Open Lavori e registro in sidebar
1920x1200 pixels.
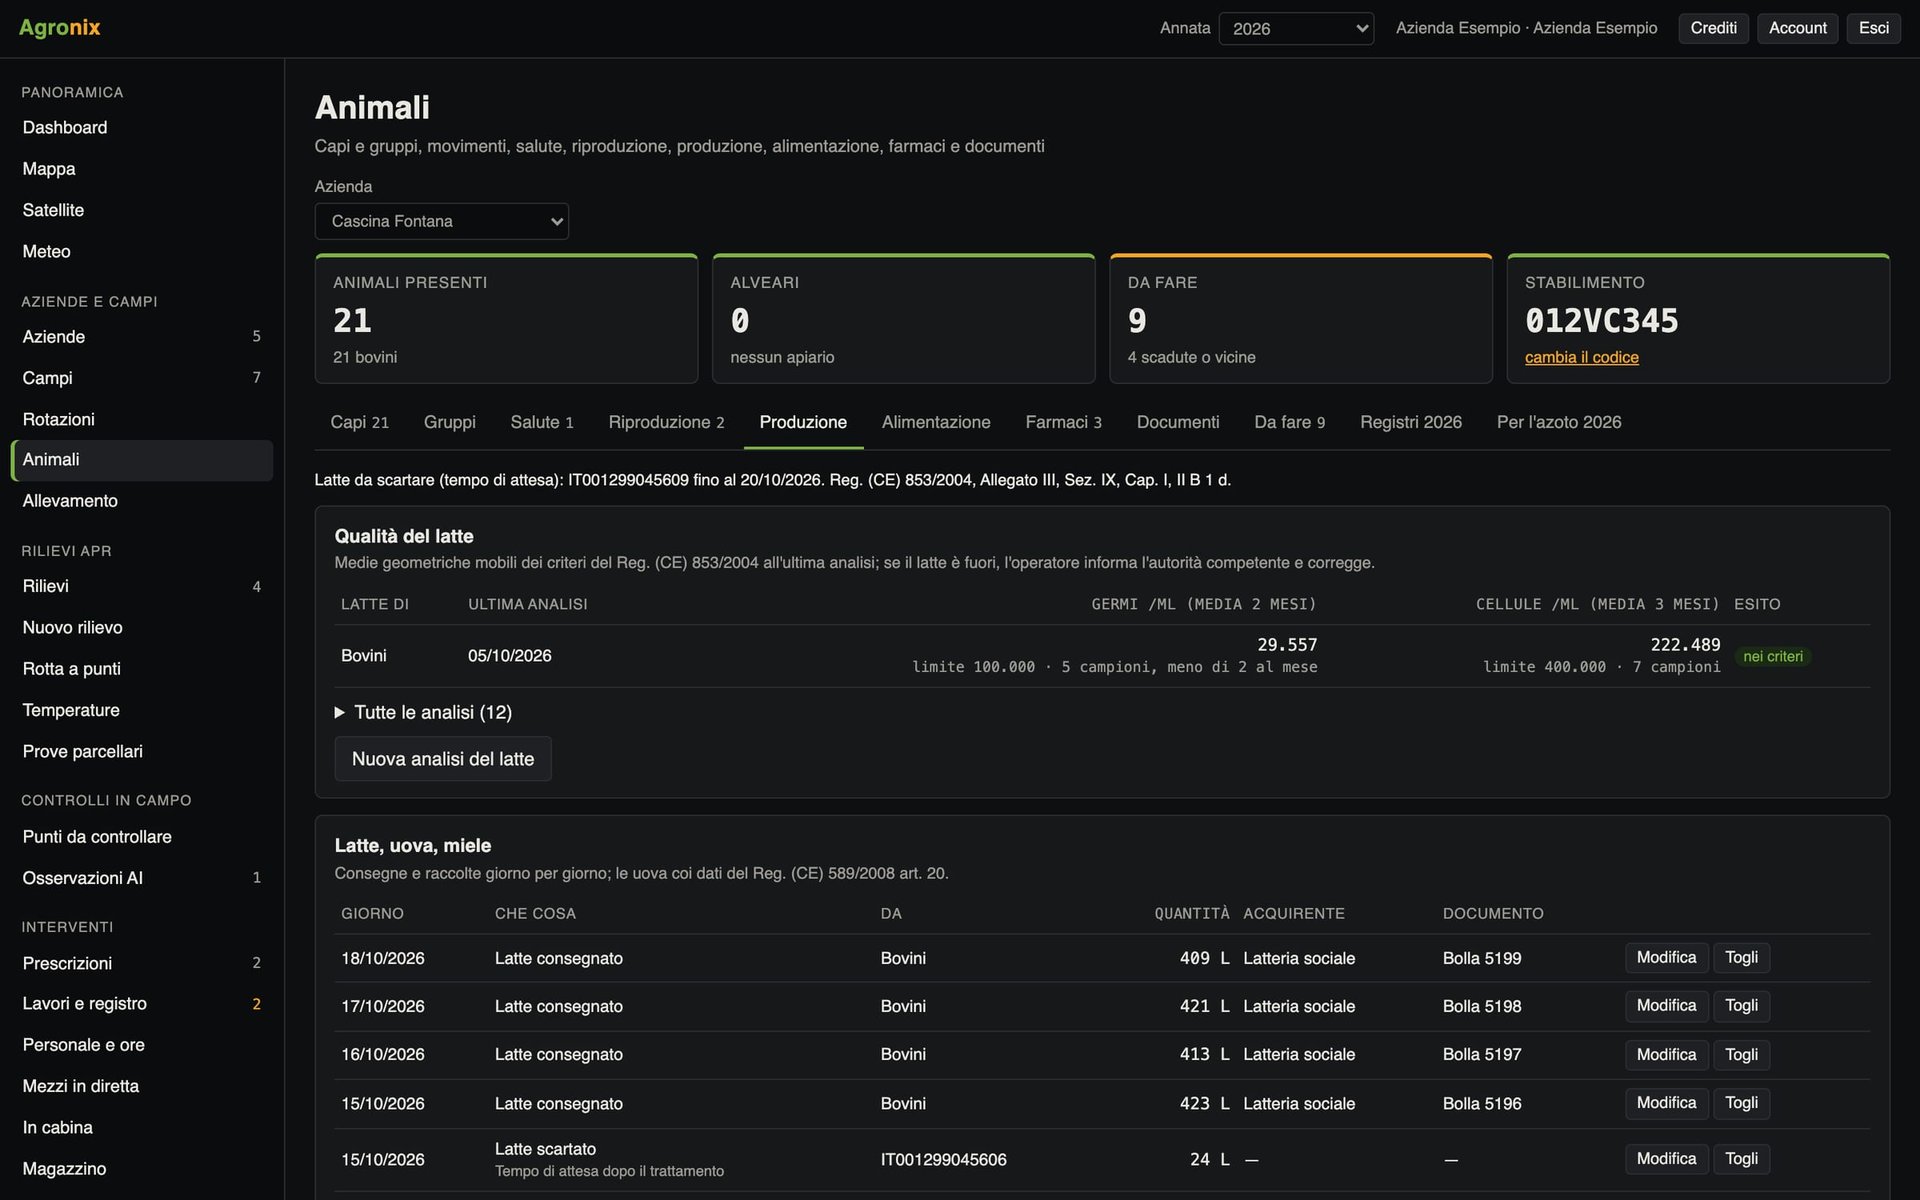141,1004
